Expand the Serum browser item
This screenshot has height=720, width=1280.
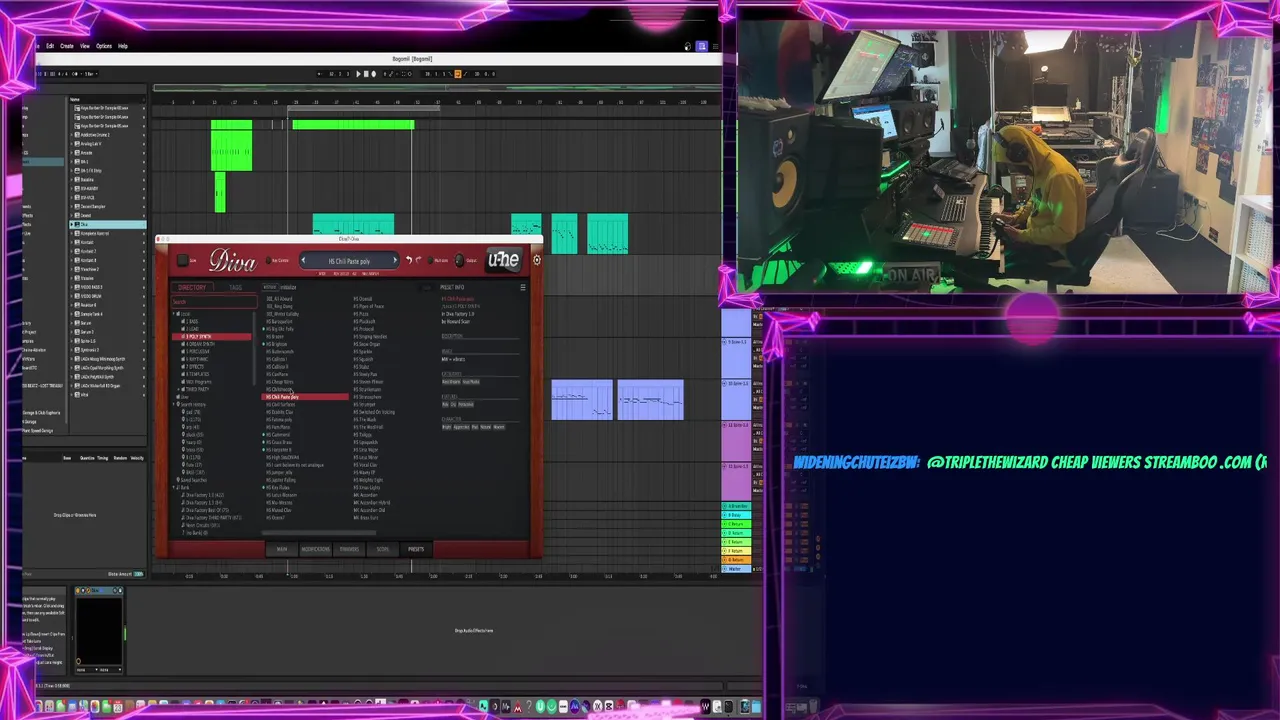point(72,323)
